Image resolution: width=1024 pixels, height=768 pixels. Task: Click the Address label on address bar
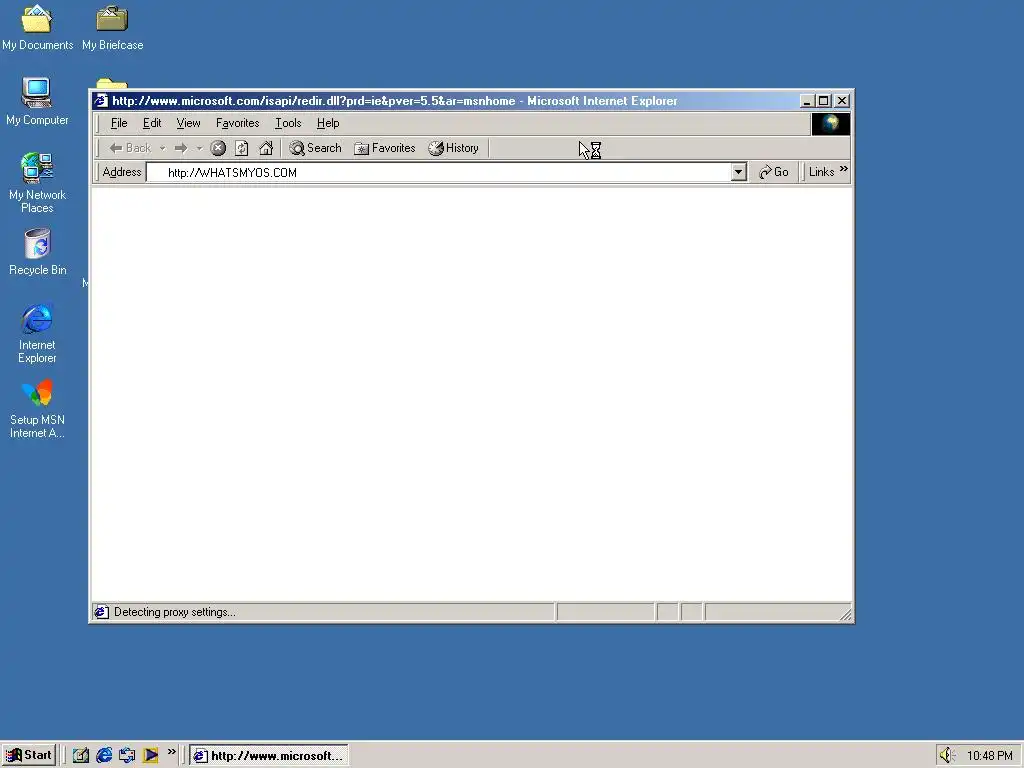pyautogui.click(x=122, y=172)
